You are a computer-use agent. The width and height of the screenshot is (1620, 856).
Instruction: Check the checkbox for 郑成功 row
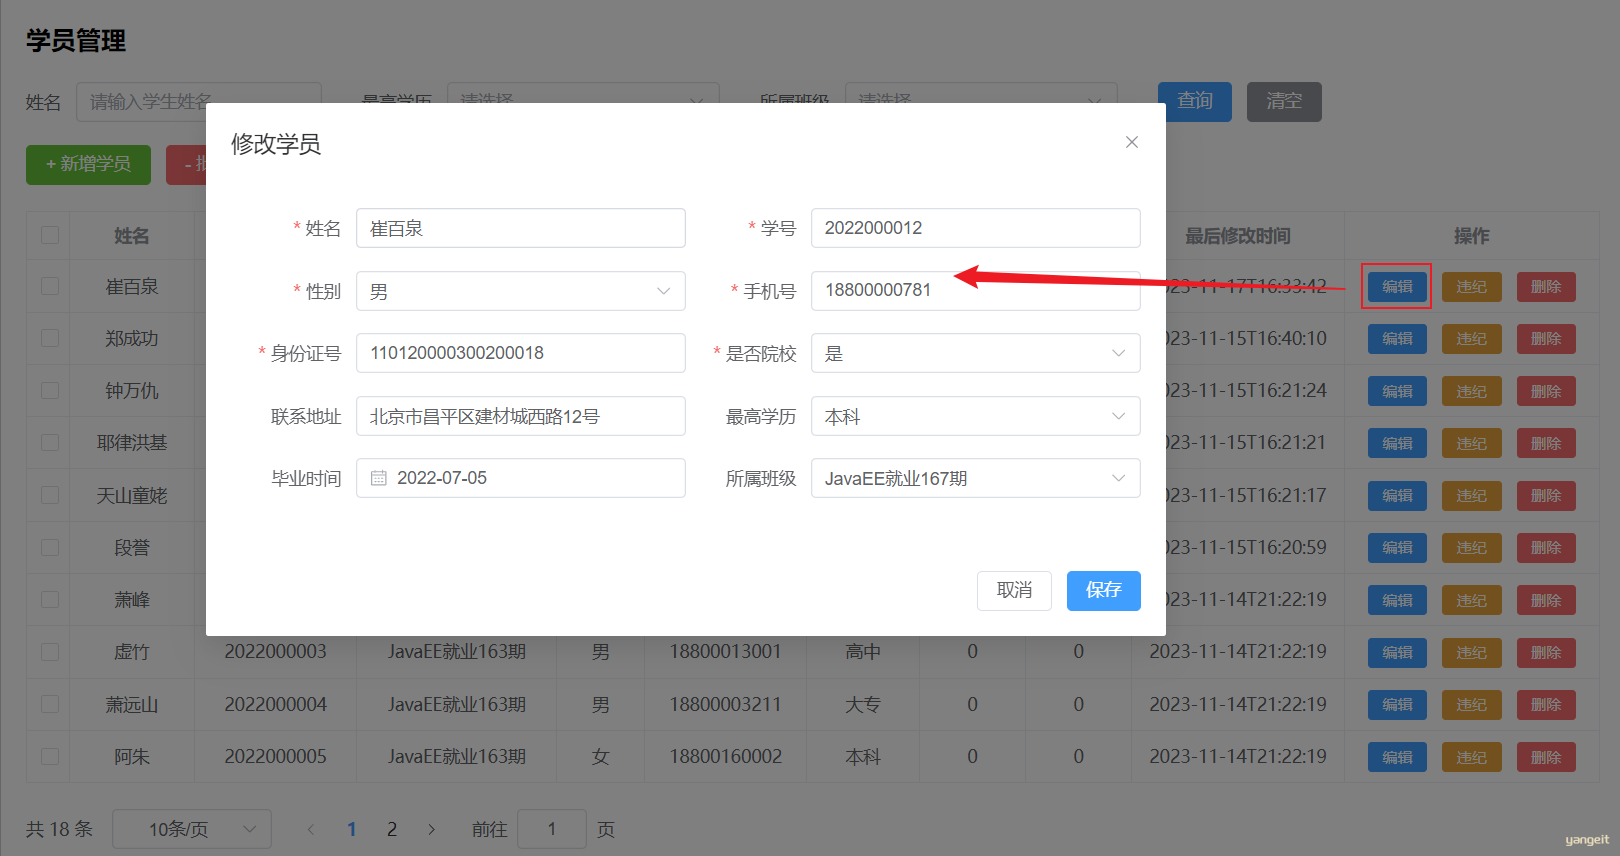click(50, 338)
